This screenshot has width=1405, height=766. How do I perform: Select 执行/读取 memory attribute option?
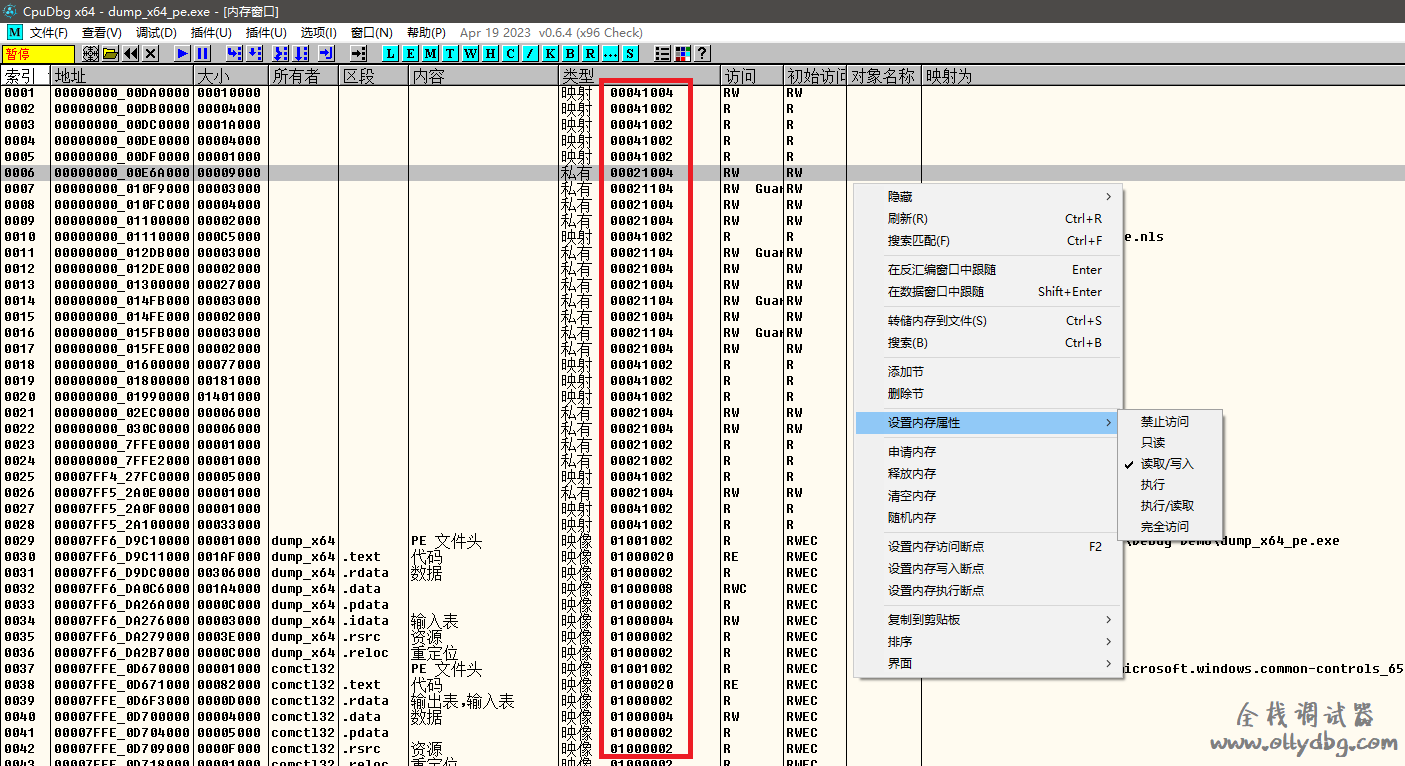click(x=1170, y=506)
